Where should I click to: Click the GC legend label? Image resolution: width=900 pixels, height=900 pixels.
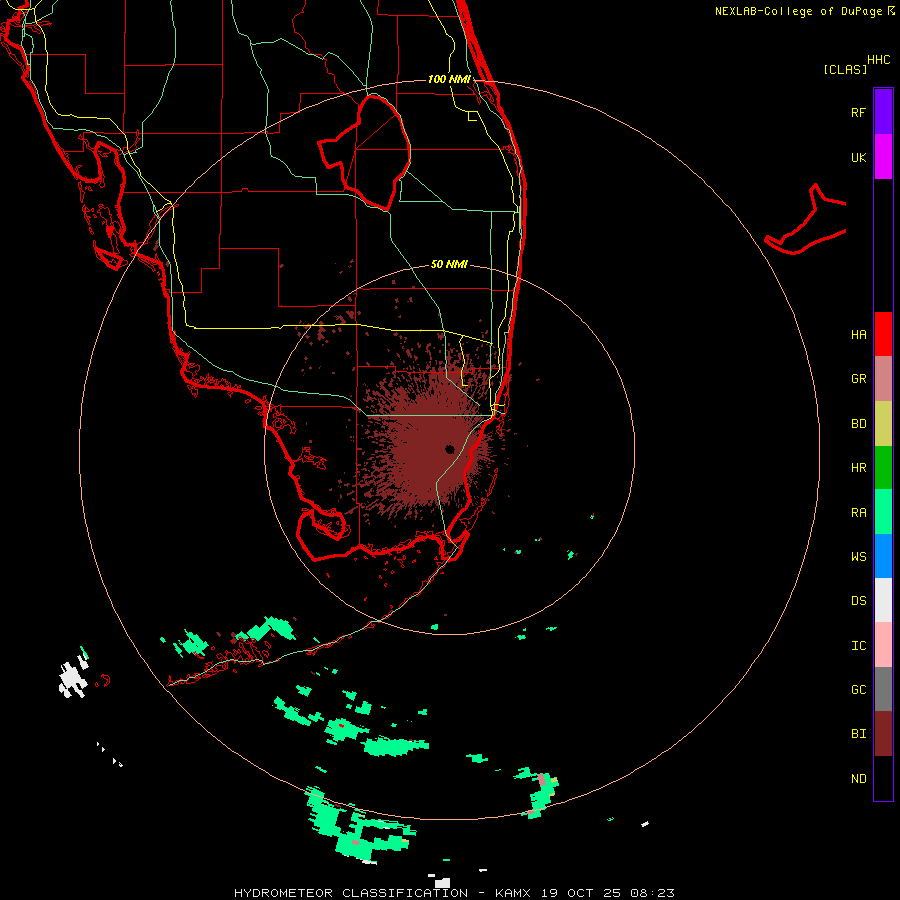[x=858, y=690]
